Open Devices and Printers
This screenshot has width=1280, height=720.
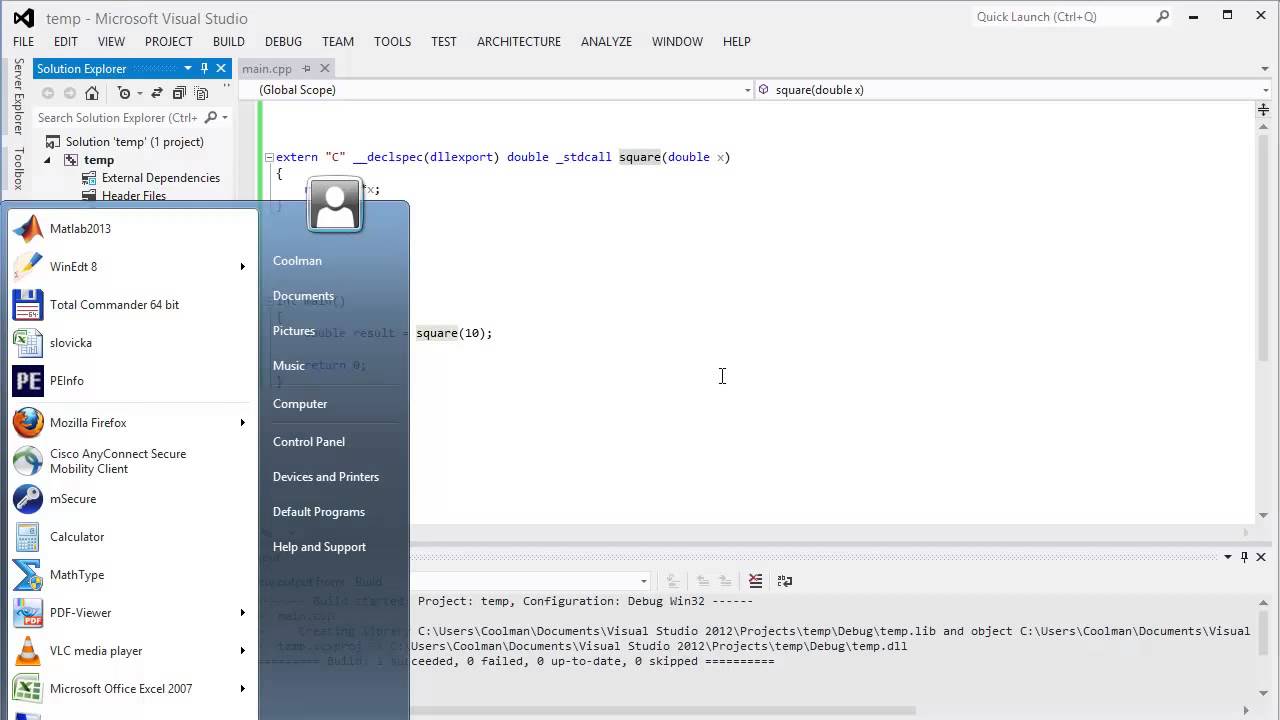326,477
